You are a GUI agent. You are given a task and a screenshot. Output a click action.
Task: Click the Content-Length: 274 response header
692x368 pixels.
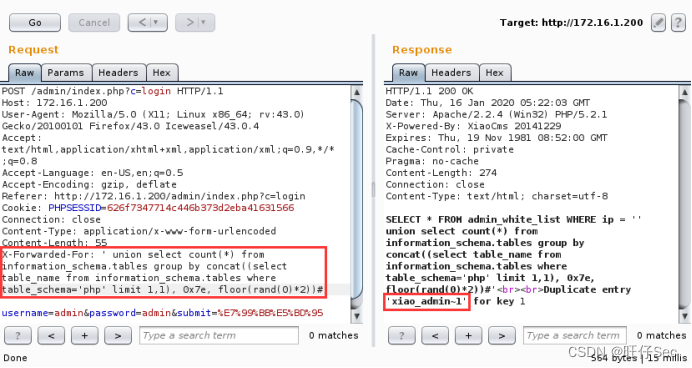click(441, 173)
